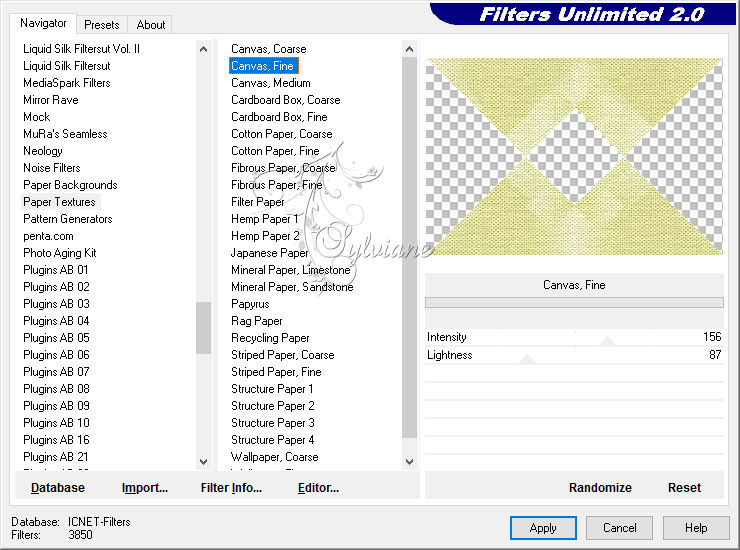This screenshot has width=740, height=550.
Task: Open the Presets tab
Action: click(x=101, y=25)
